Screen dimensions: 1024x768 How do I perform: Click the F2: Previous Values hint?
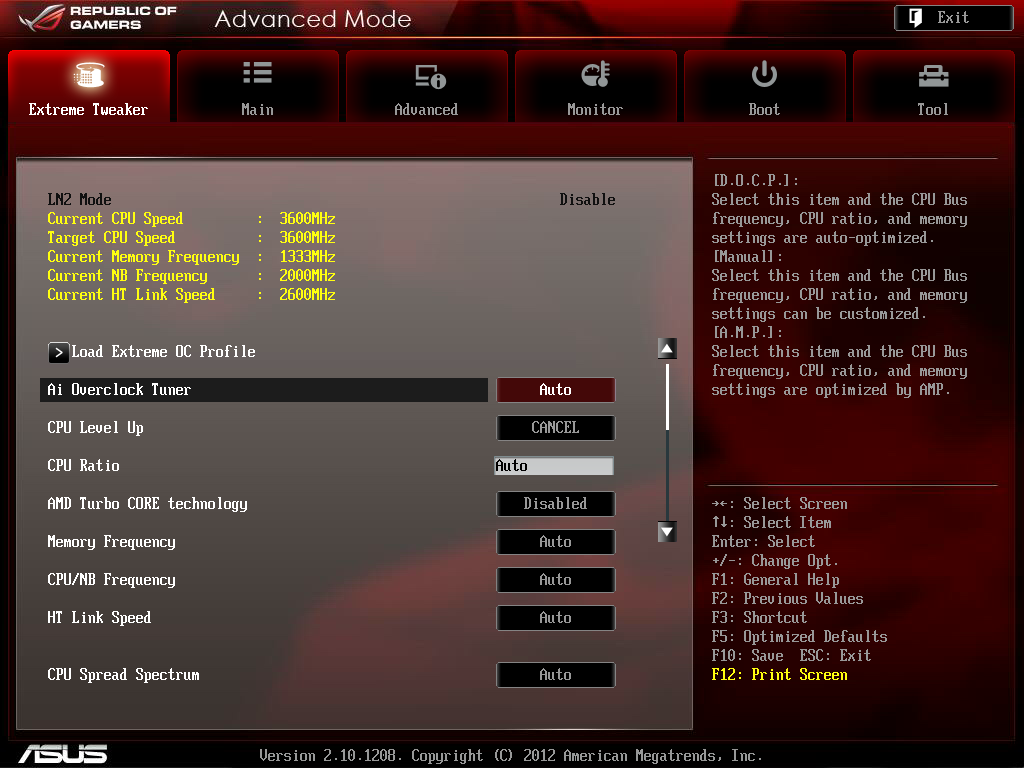tap(788, 599)
